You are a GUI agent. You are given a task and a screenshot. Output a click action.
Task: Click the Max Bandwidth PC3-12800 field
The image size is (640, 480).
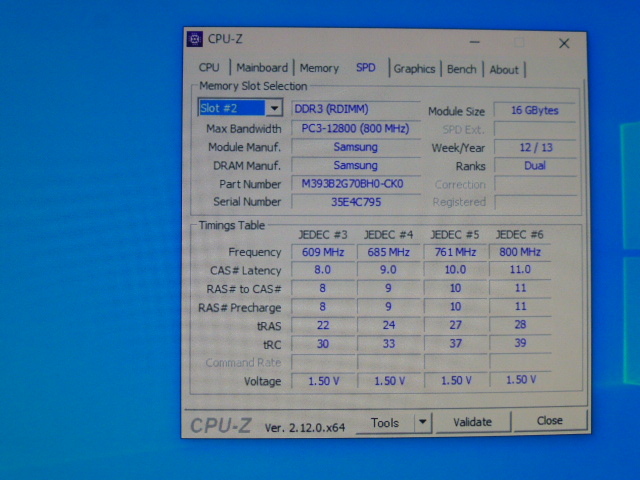pos(355,129)
